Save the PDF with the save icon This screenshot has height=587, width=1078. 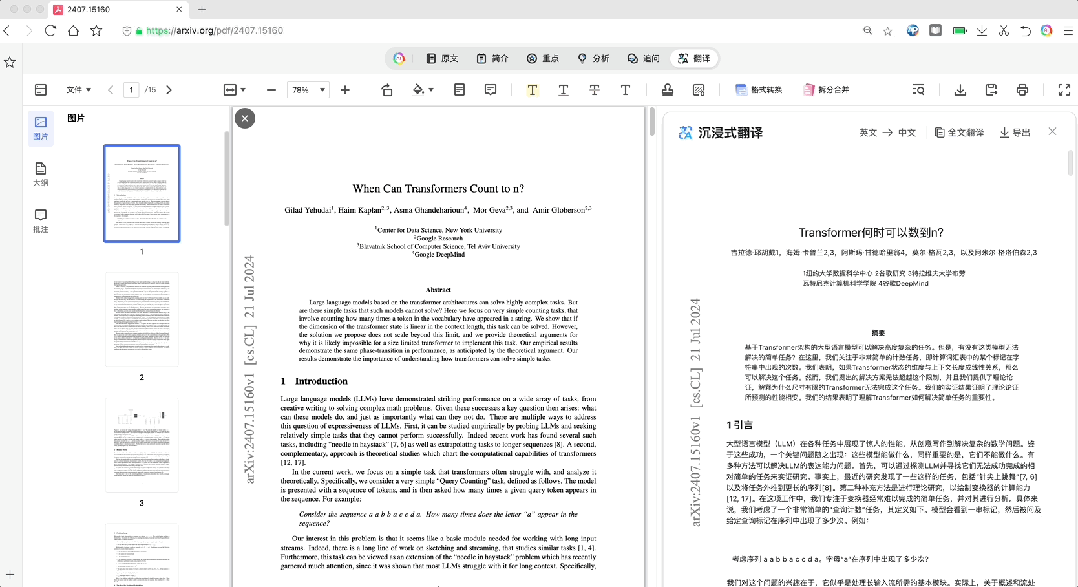[991, 89]
